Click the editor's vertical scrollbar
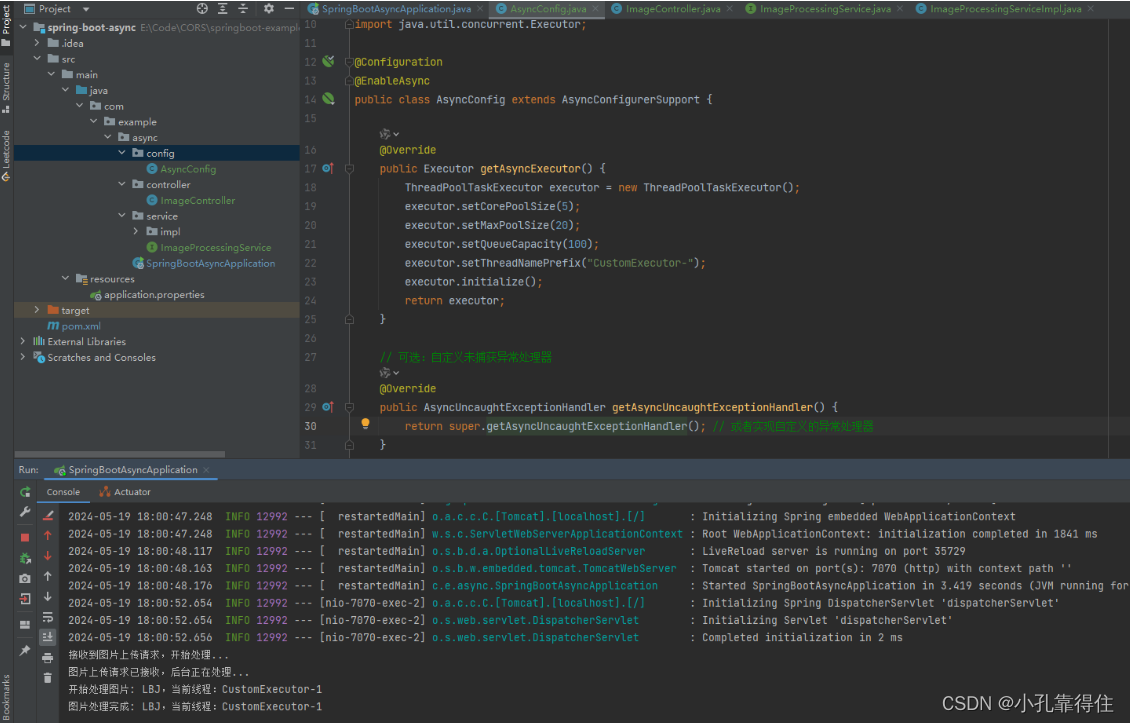Viewport: 1130px width, 723px height. click(x=1122, y=200)
